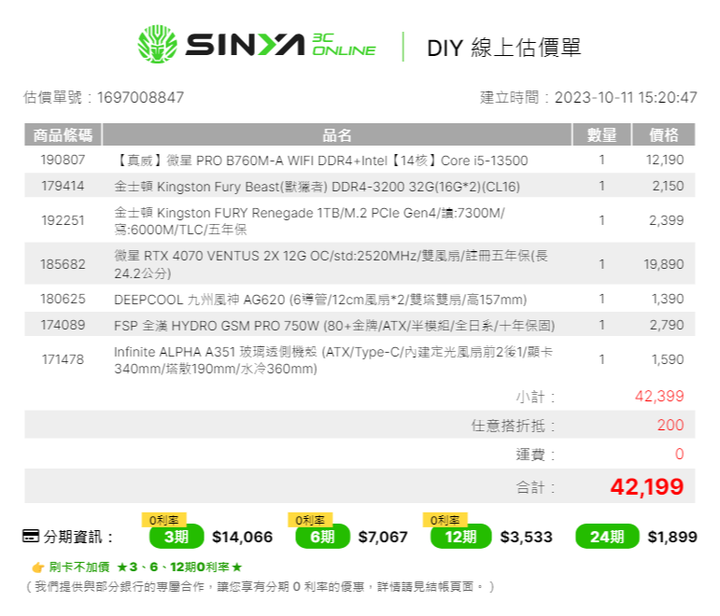720x616 pixels.
Task: Click the 數量 column header
Action: tap(602, 135)
